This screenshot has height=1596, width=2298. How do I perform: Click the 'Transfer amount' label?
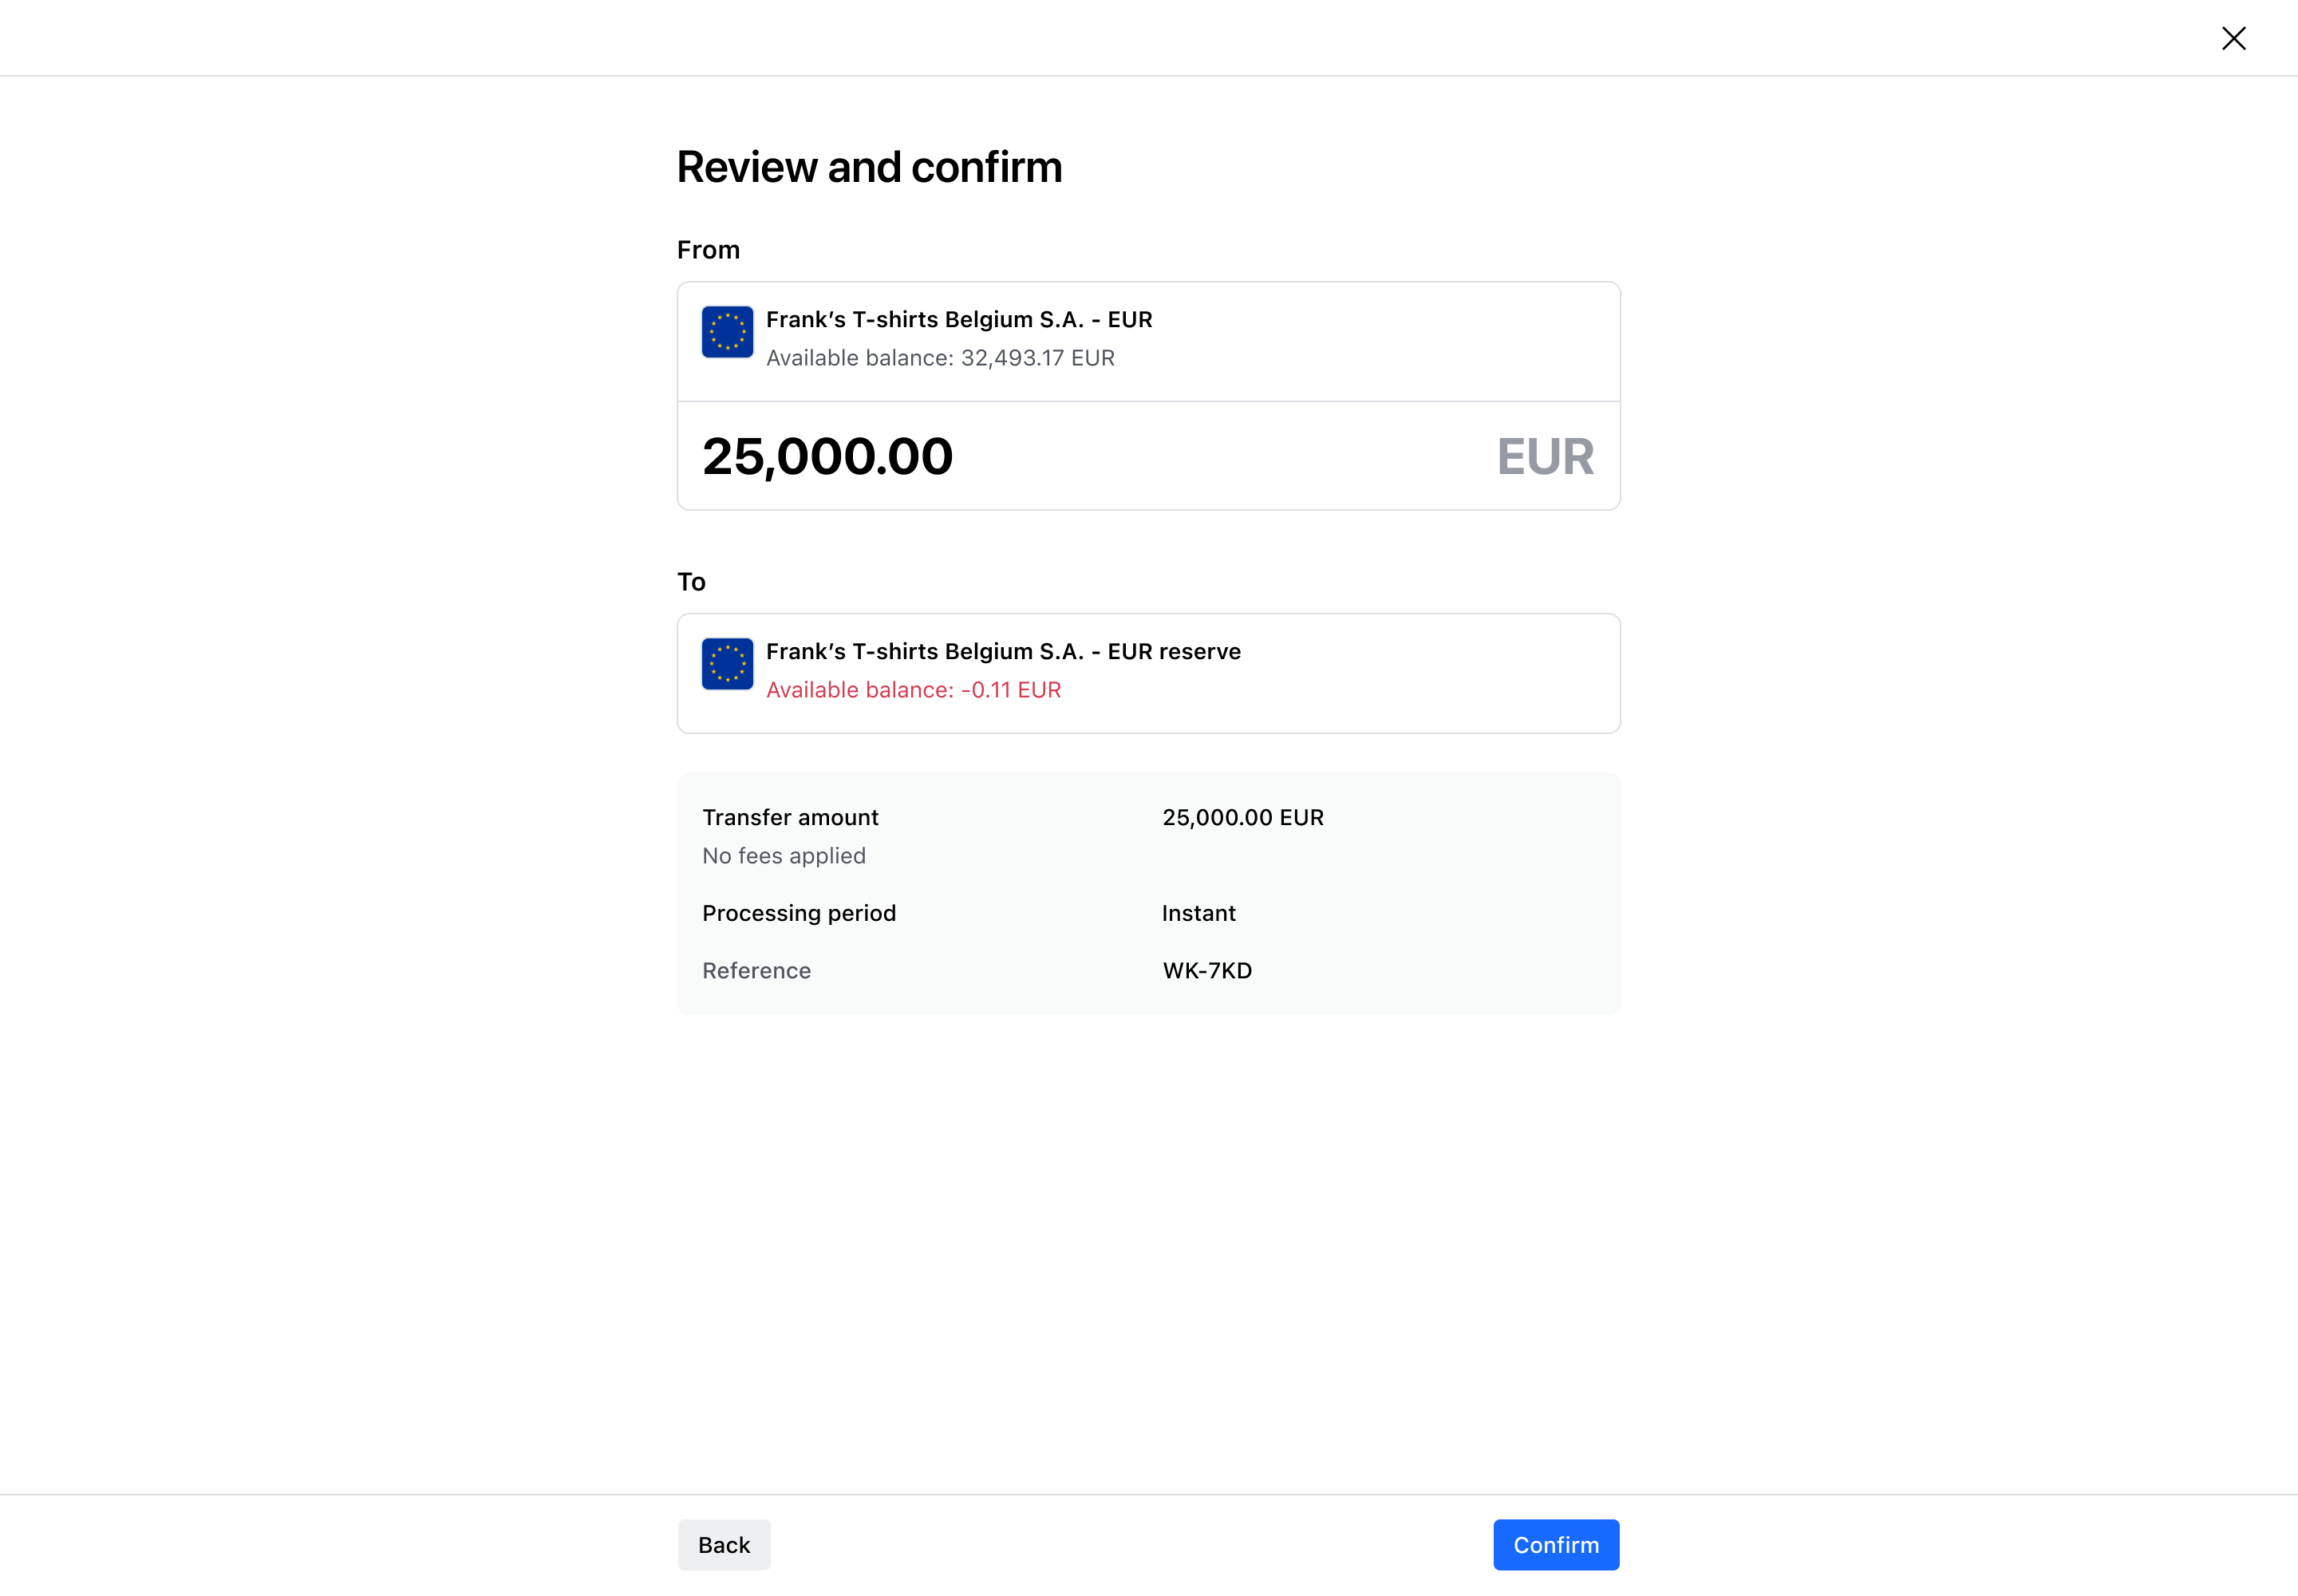790,817
